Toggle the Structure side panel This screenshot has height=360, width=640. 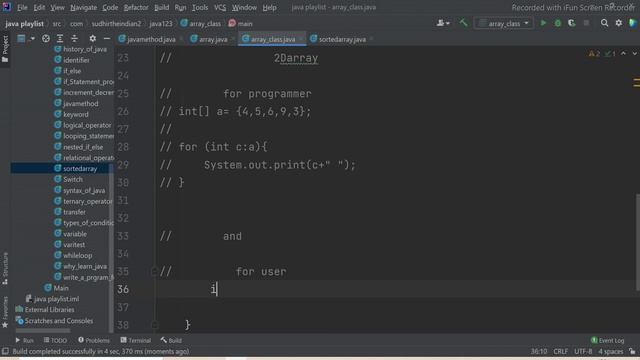coord(5,268)
